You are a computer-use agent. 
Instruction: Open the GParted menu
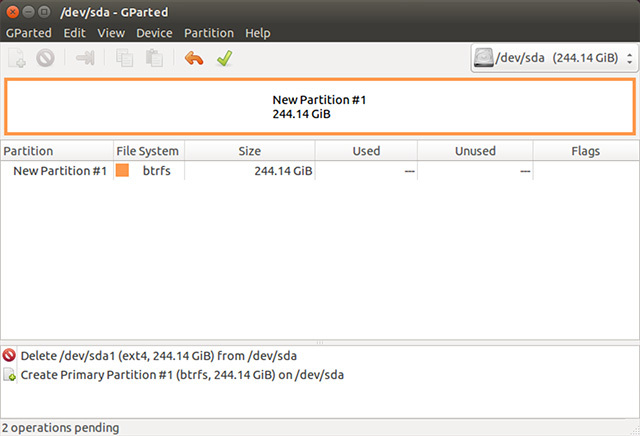click(x=29, y=33)
